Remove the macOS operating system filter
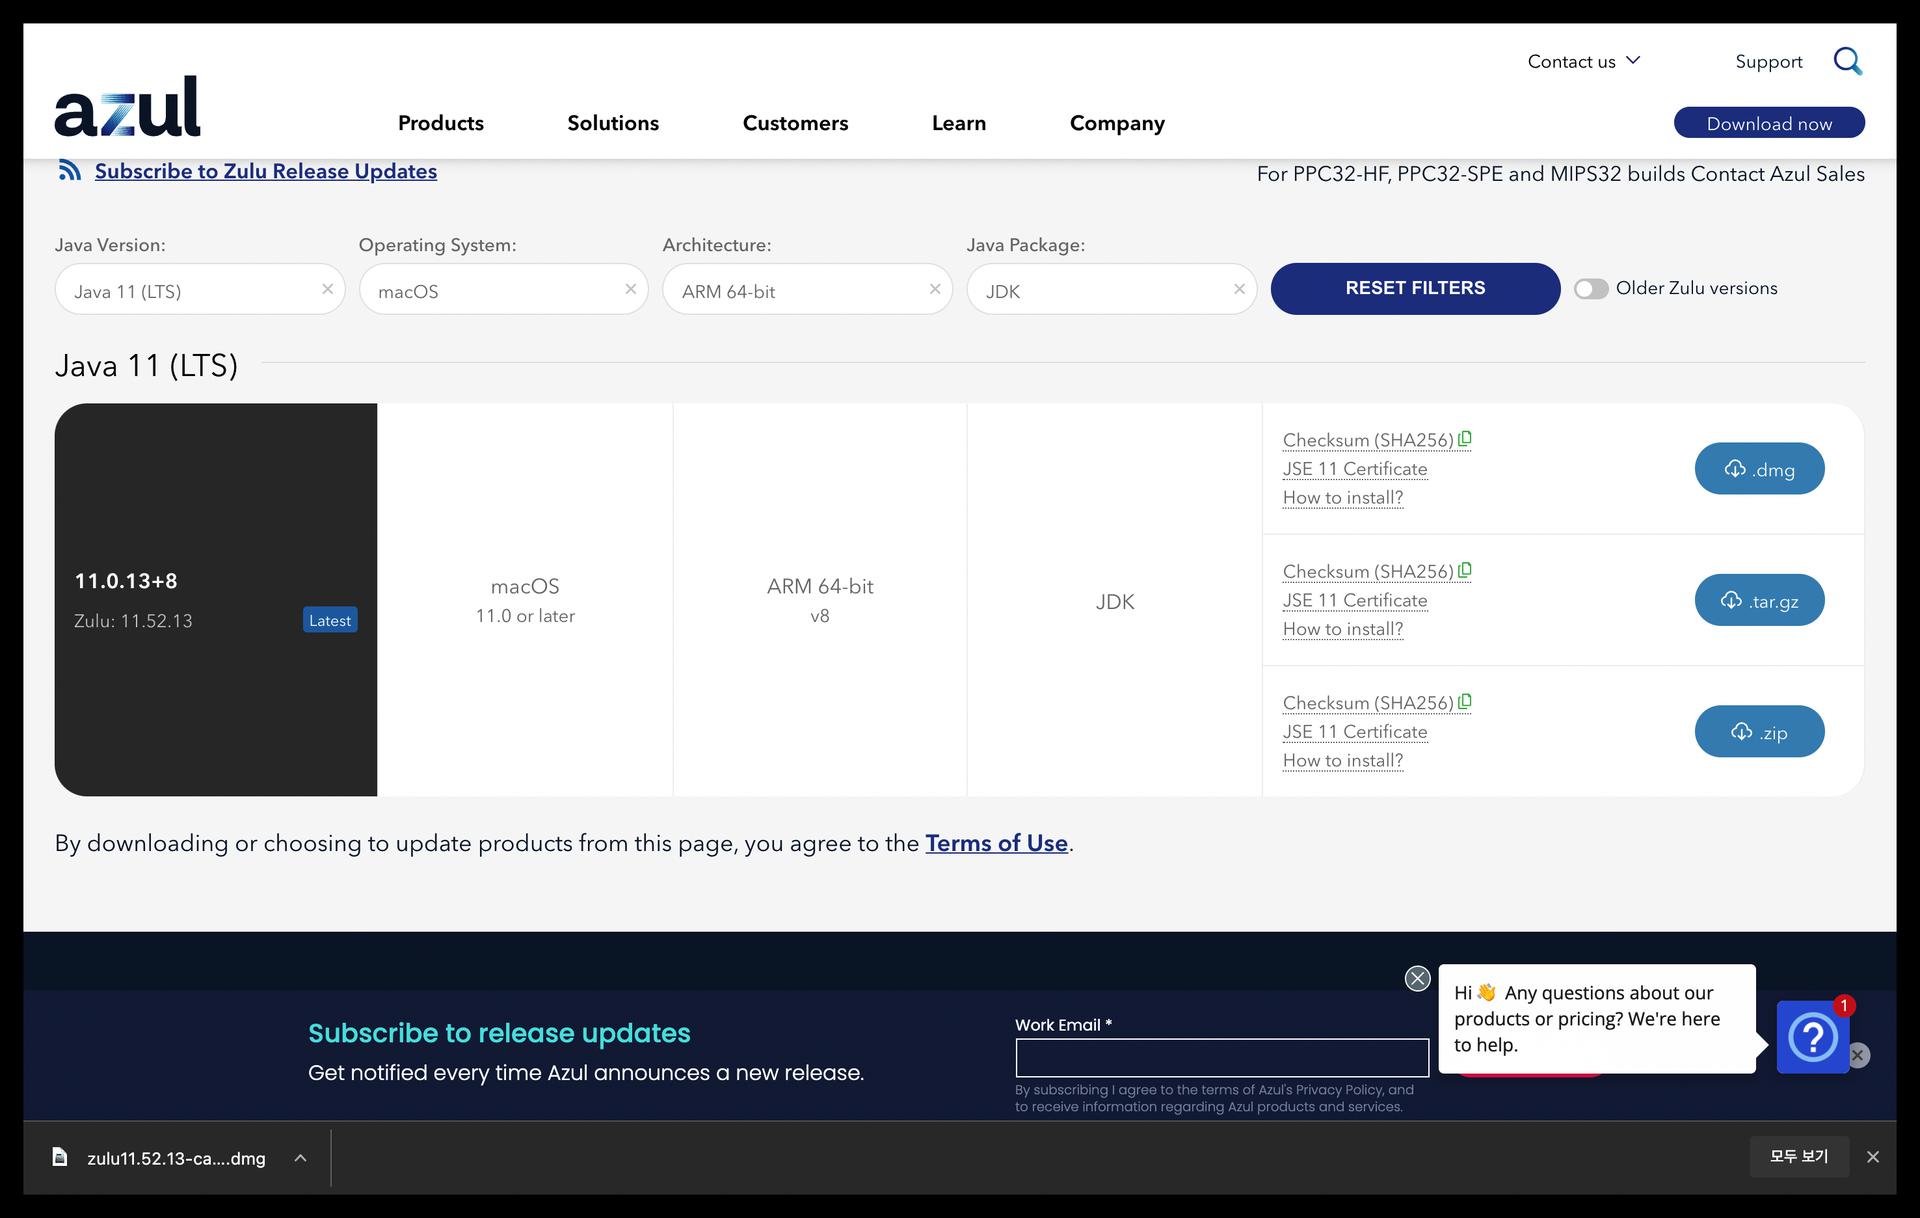The width and height of the screenshot is (1920, 1218). (630, 289)
